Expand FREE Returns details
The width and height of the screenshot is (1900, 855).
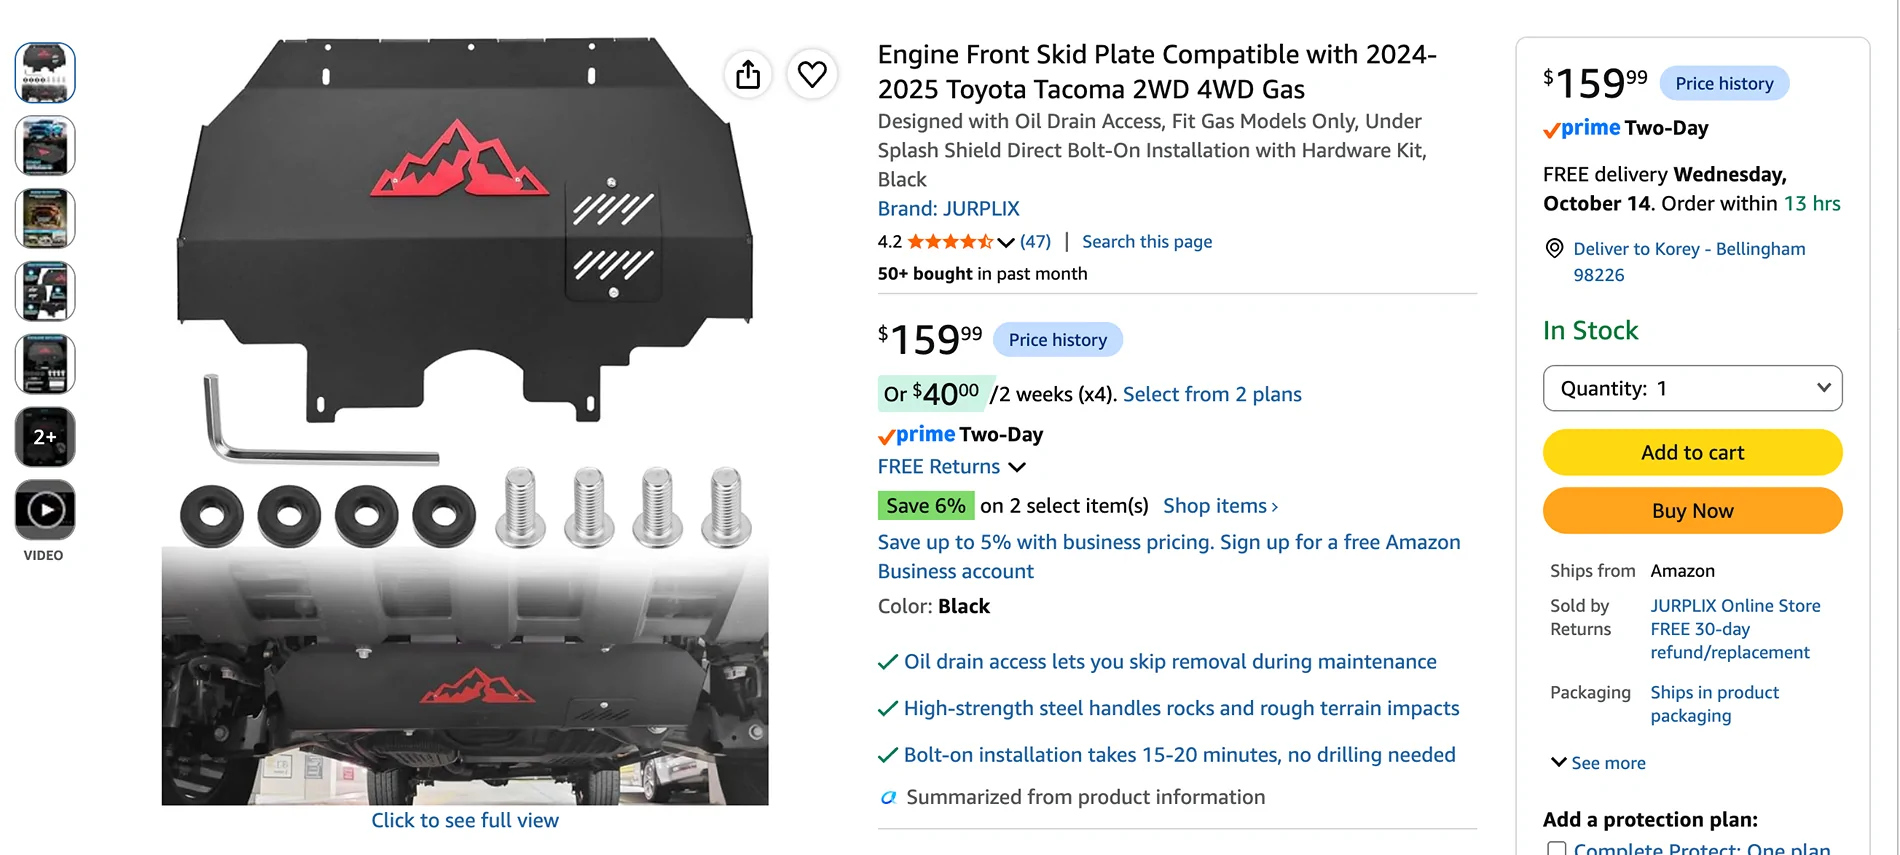(x=1017, y=467)
